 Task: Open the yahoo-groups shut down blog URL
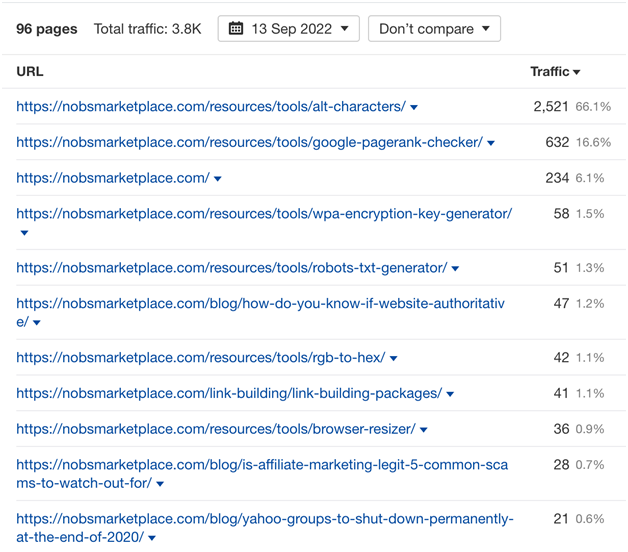264,519
